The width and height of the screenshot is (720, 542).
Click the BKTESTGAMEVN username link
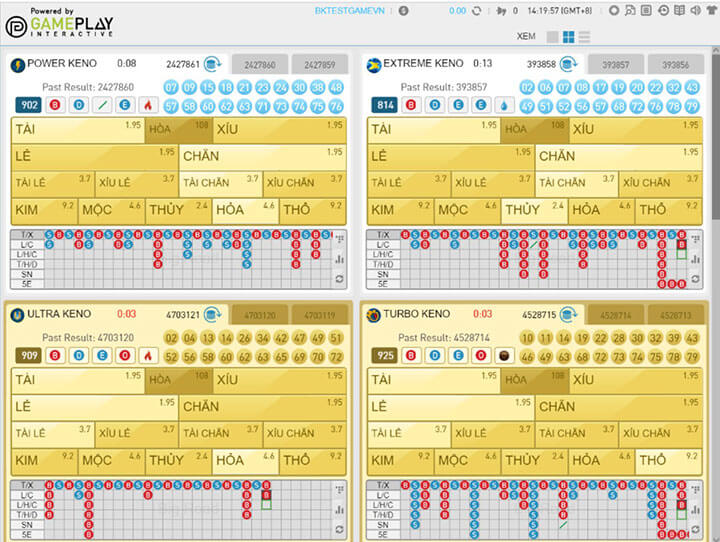coord(349,11)
